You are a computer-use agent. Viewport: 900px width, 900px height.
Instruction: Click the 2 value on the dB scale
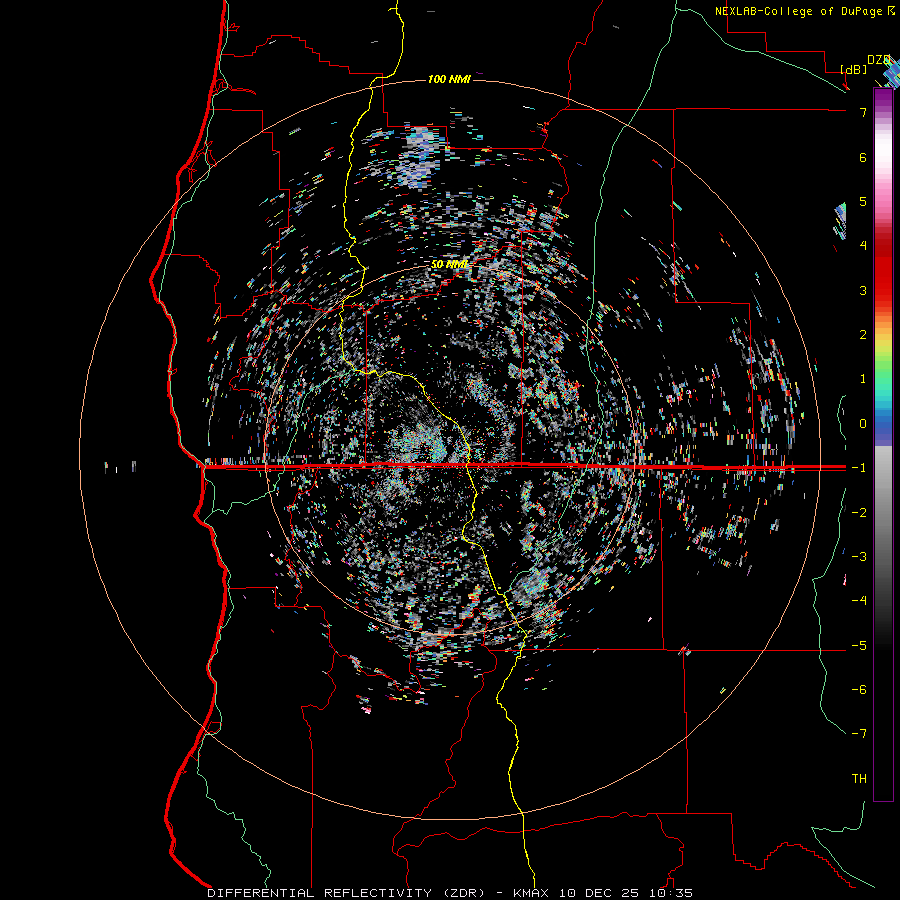coord(863,335)
